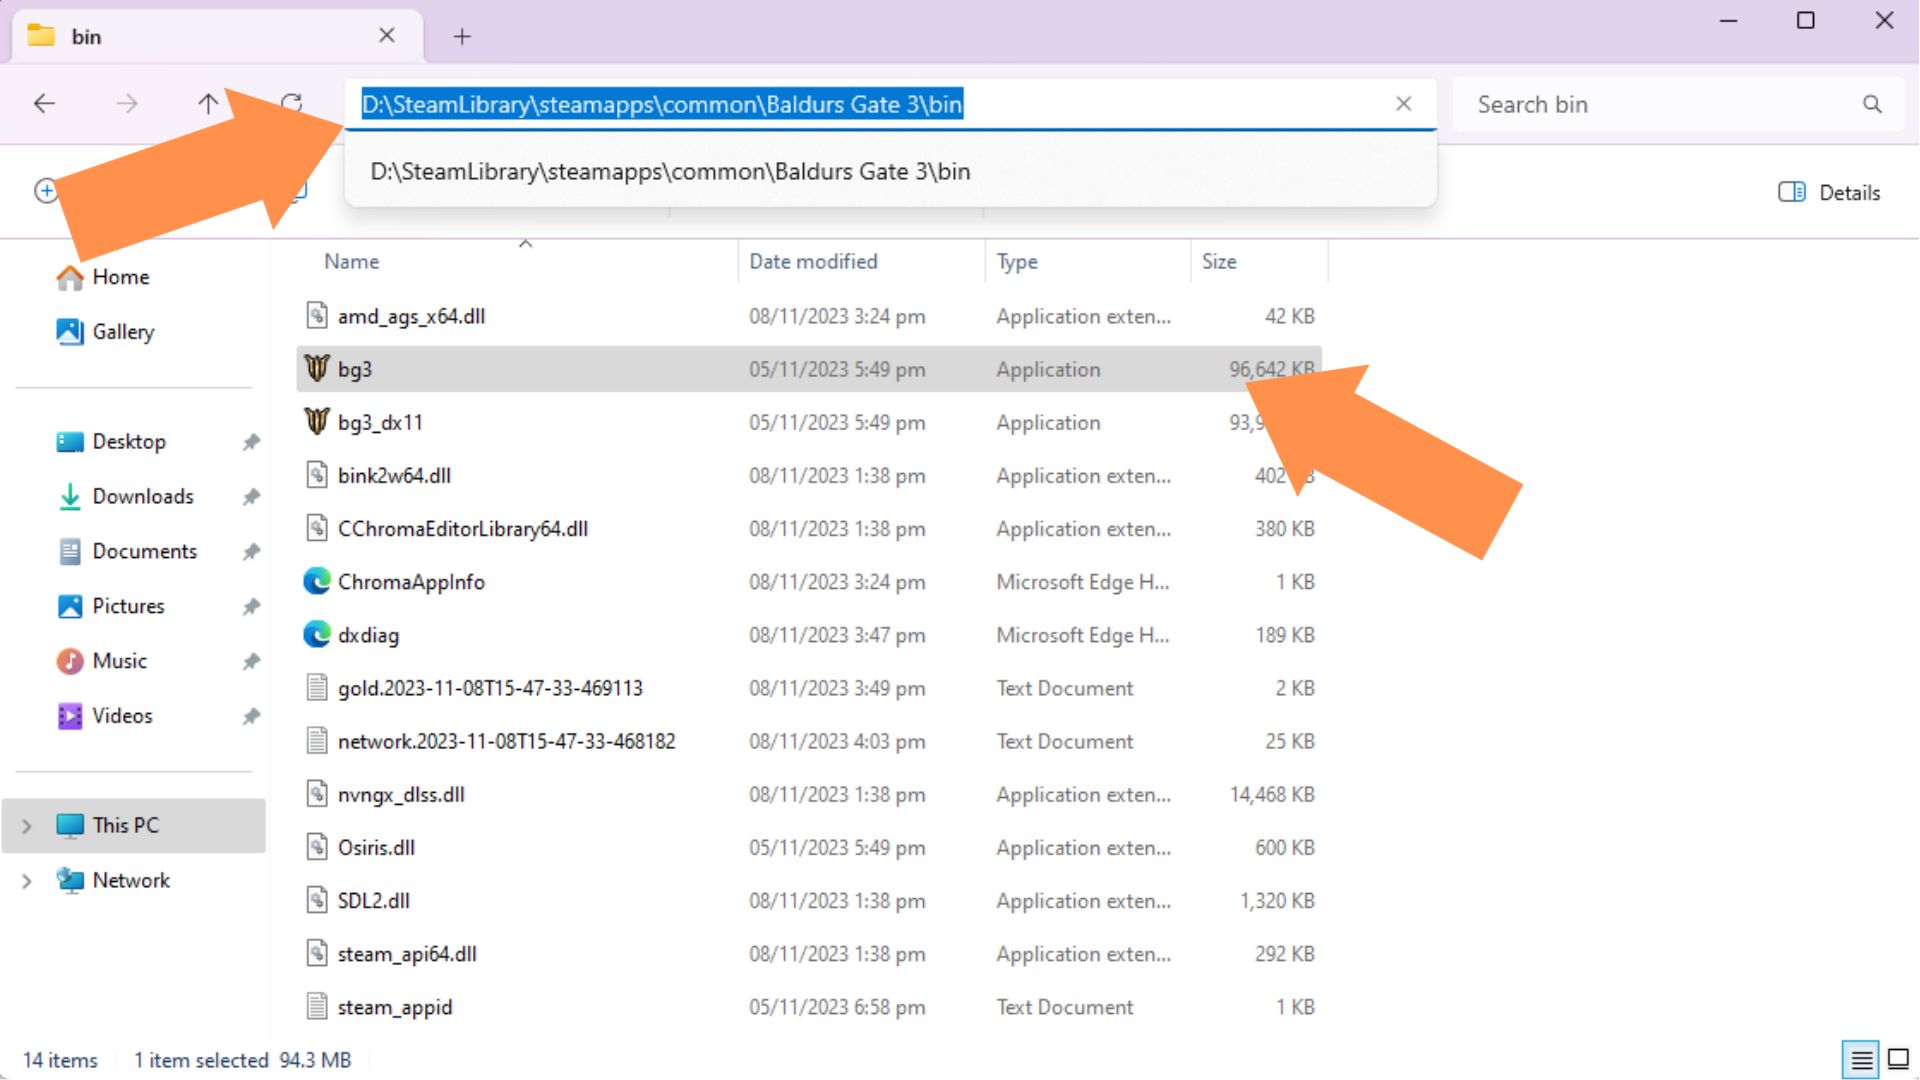Select the Osiris.dll file

(809, 848)
